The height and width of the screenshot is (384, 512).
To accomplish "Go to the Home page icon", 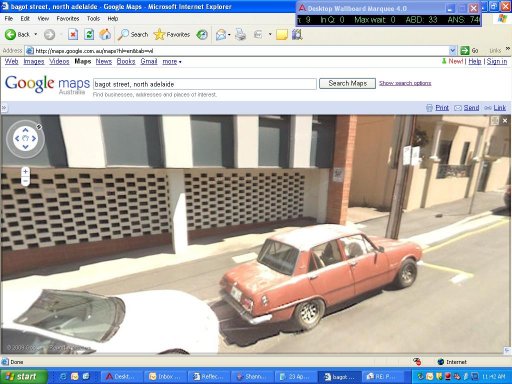I will [x=105, y=34].
